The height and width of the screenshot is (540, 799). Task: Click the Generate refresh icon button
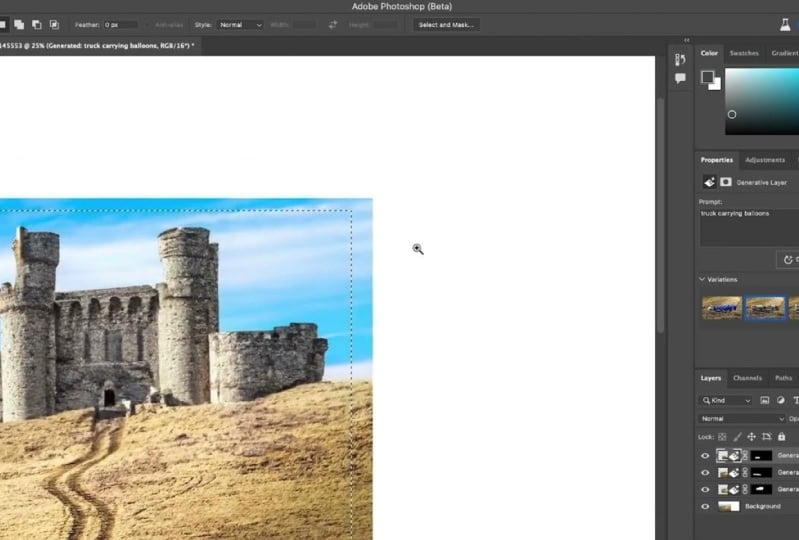788,260
